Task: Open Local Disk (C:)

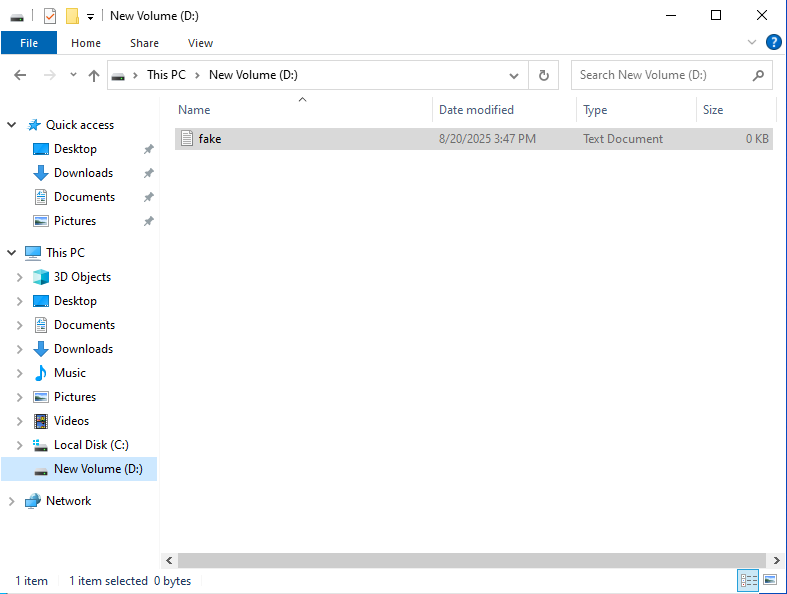Action: coord(91,445)
